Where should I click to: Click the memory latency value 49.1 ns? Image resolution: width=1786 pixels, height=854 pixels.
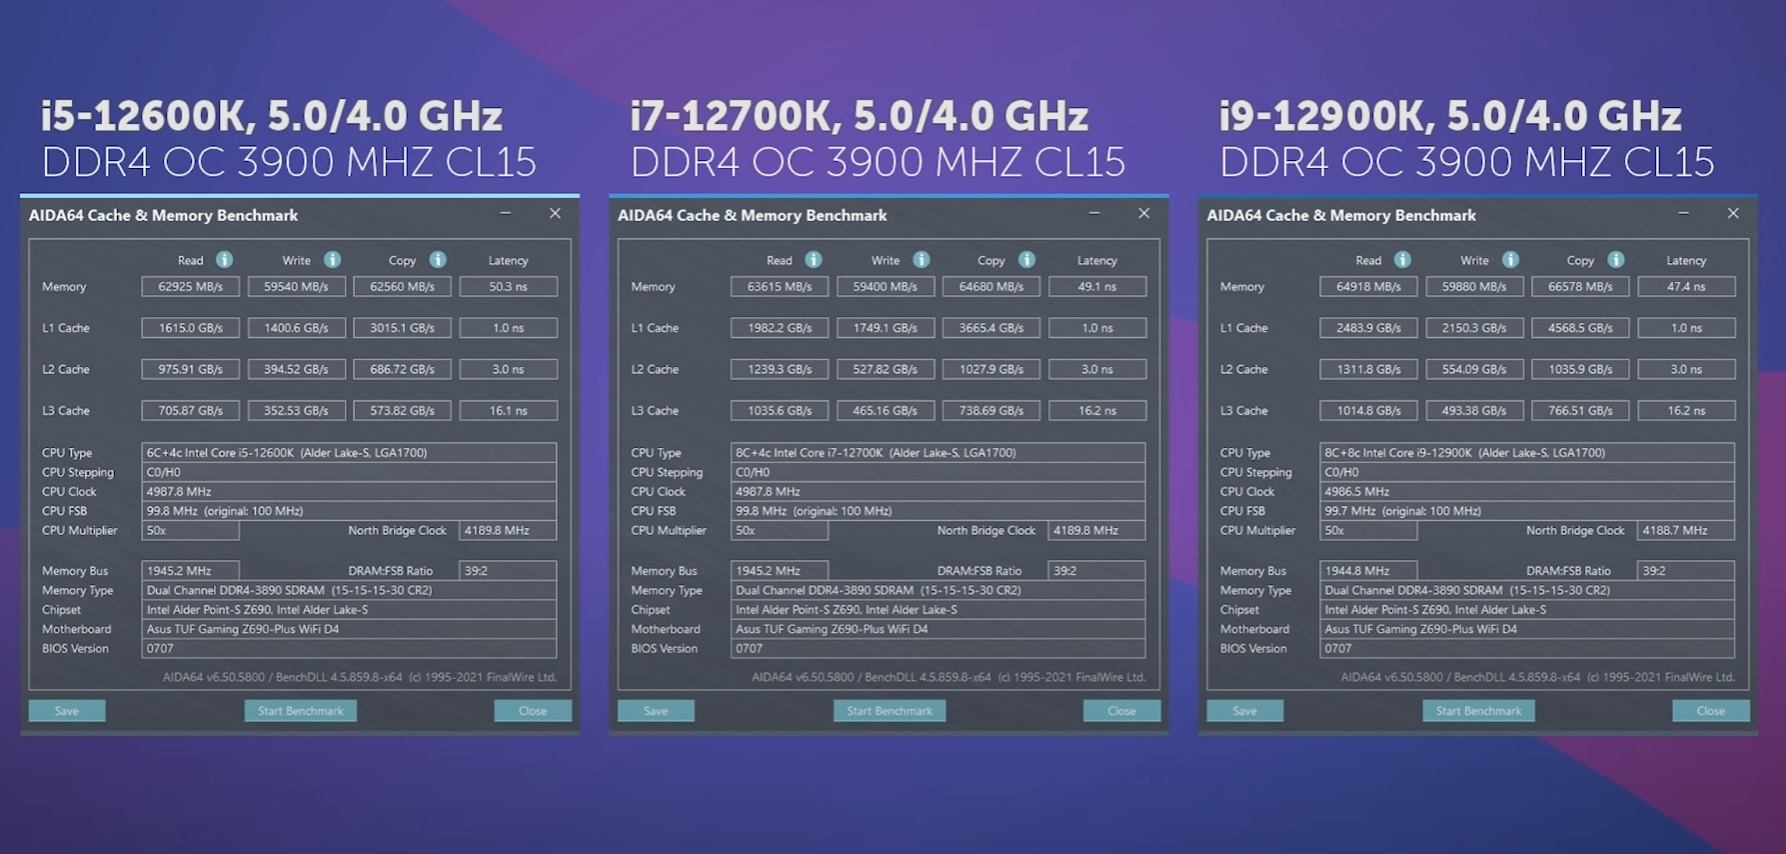[1097, 287]
